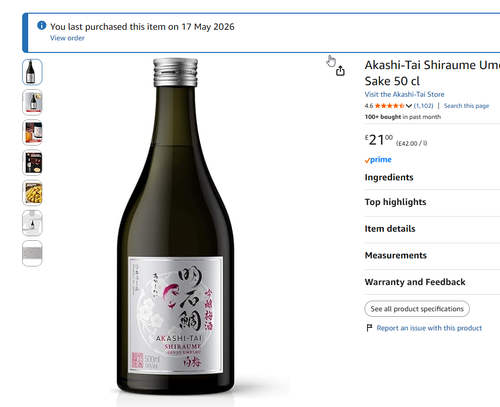Click the blue info icon in purchase banner
Viewport: 500px width, 407px height.
click(42, 25)
